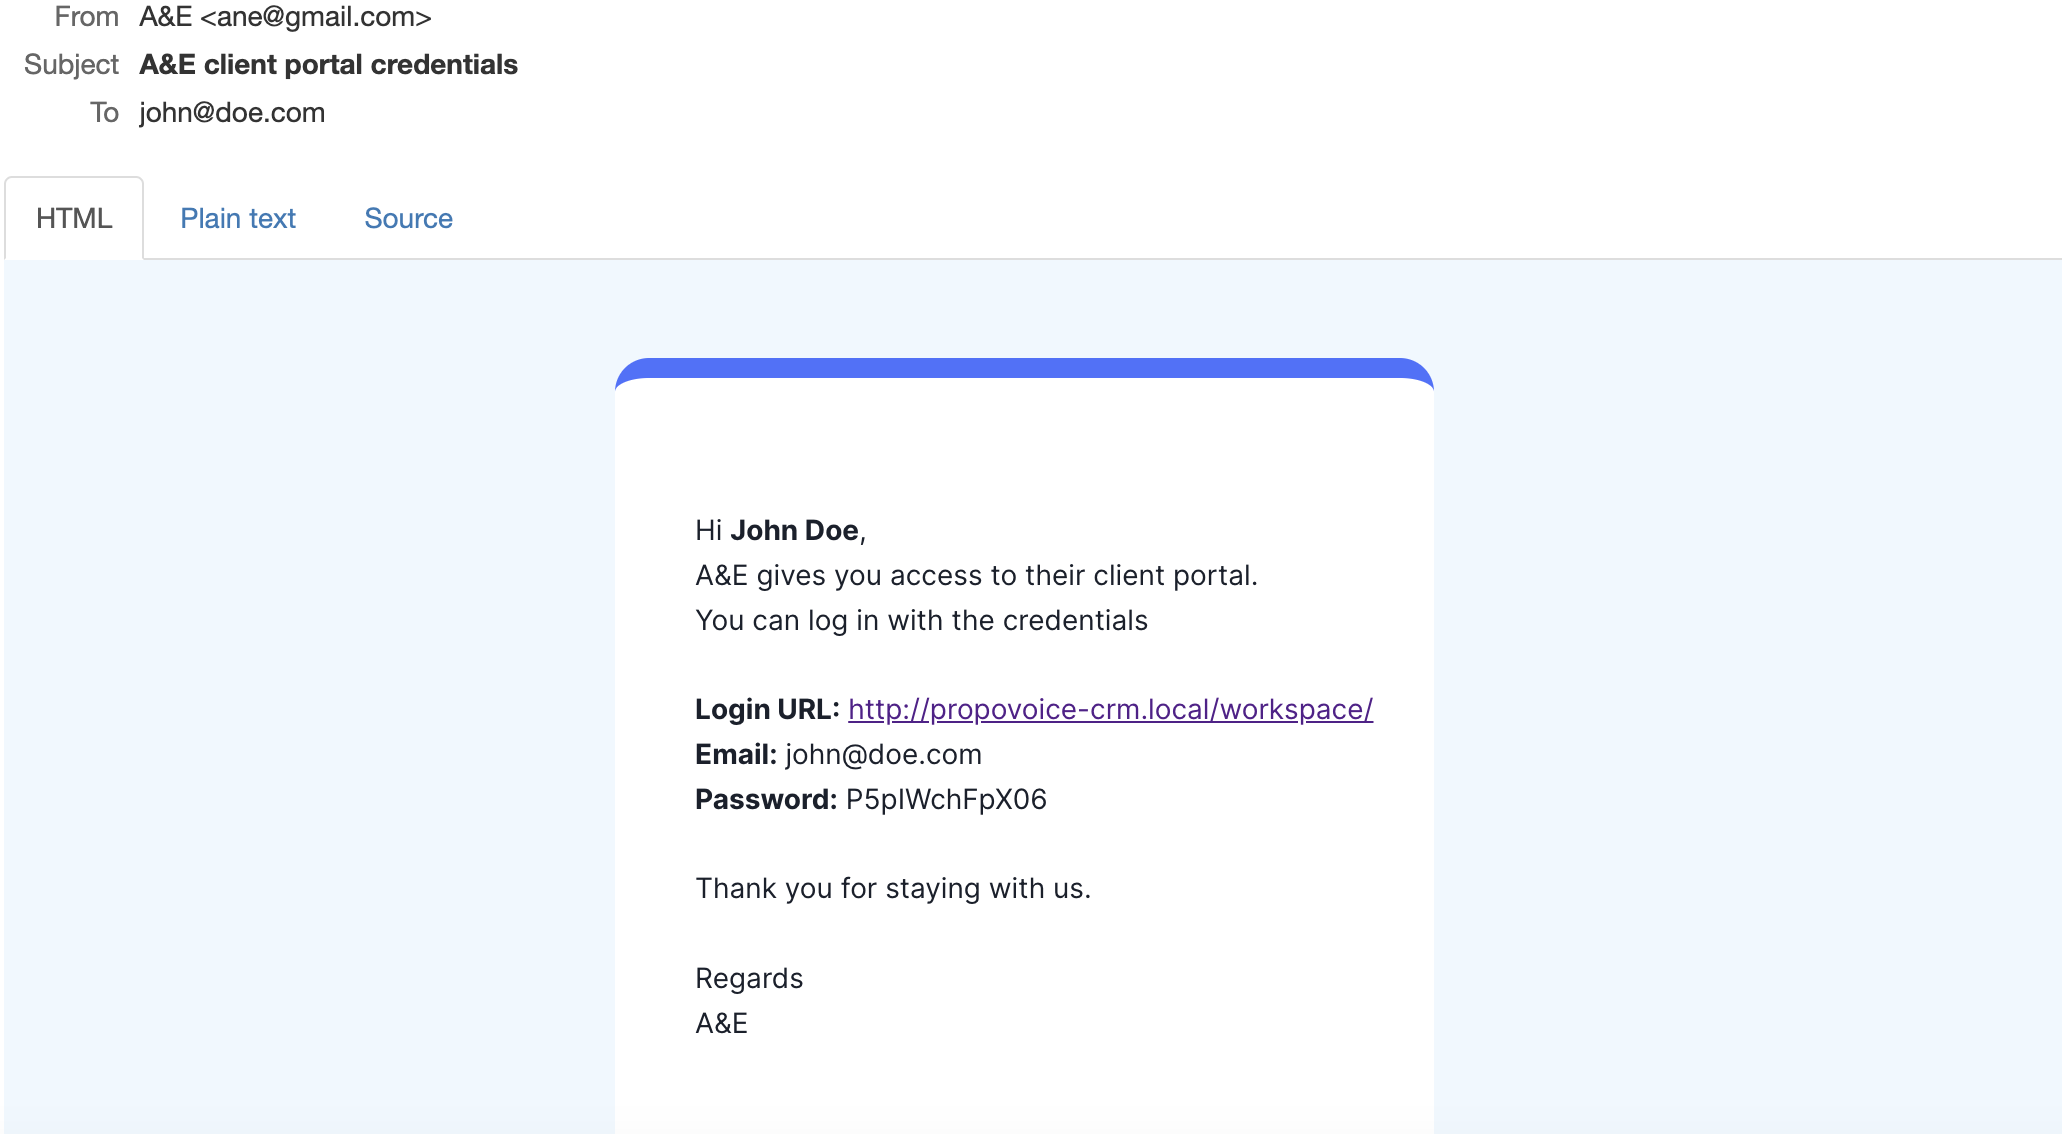Click the Regards sign-off text

pos(749,978)
